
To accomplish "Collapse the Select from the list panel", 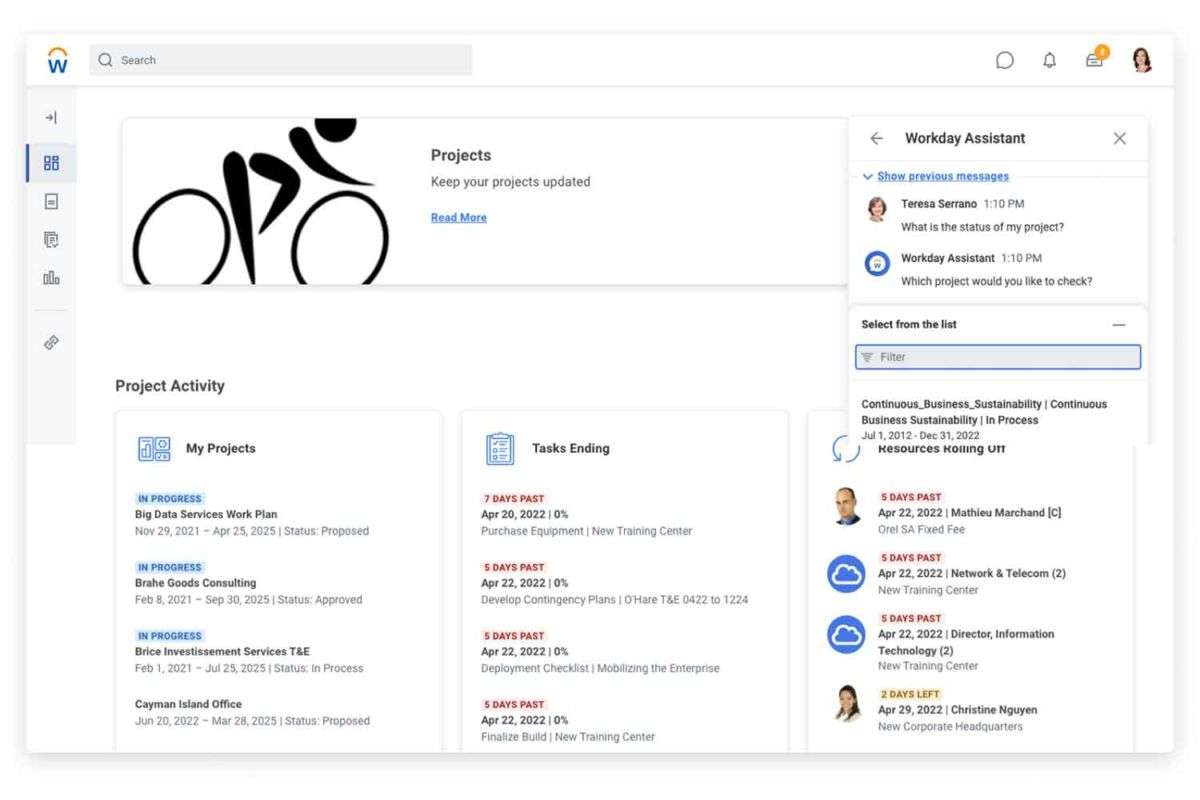I will (x=1119, y=324).
